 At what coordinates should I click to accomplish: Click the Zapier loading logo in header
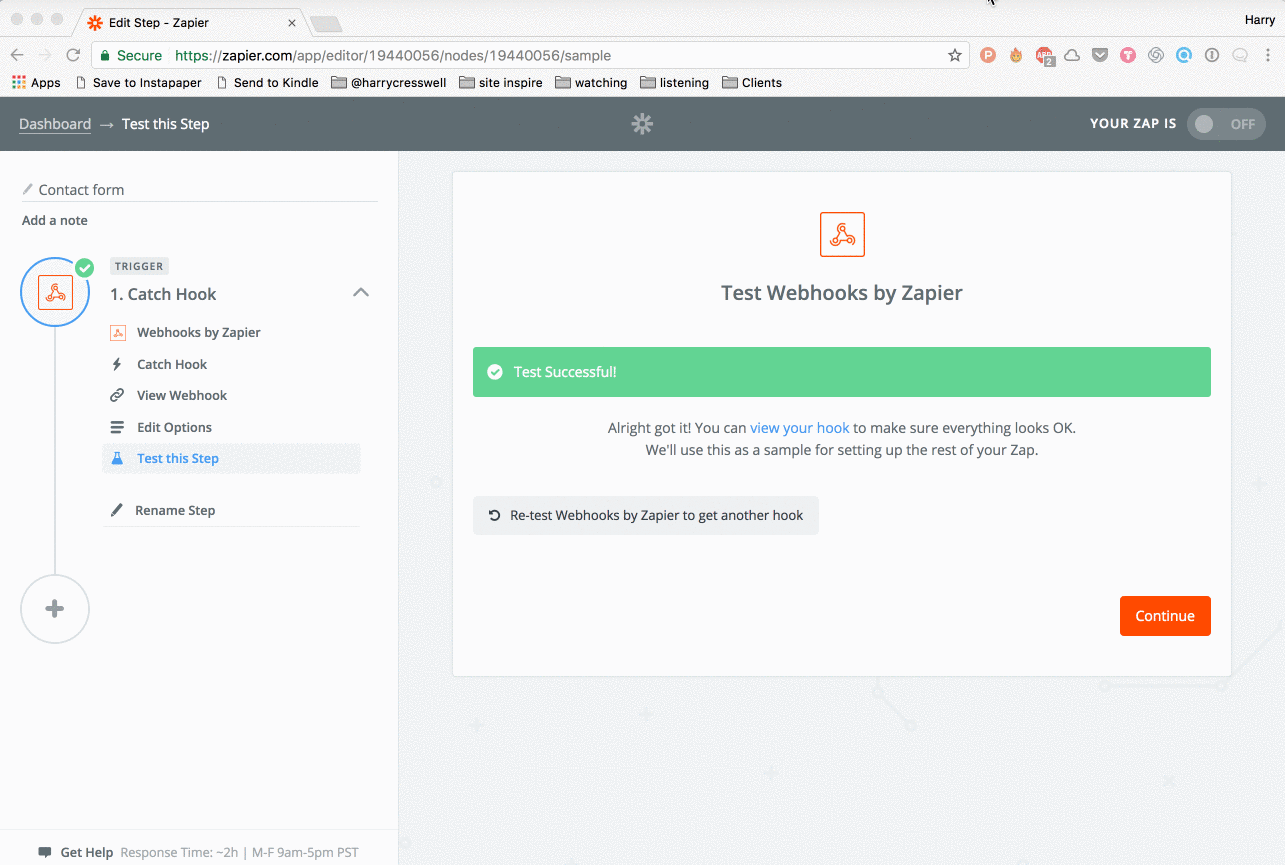point(642,124)
